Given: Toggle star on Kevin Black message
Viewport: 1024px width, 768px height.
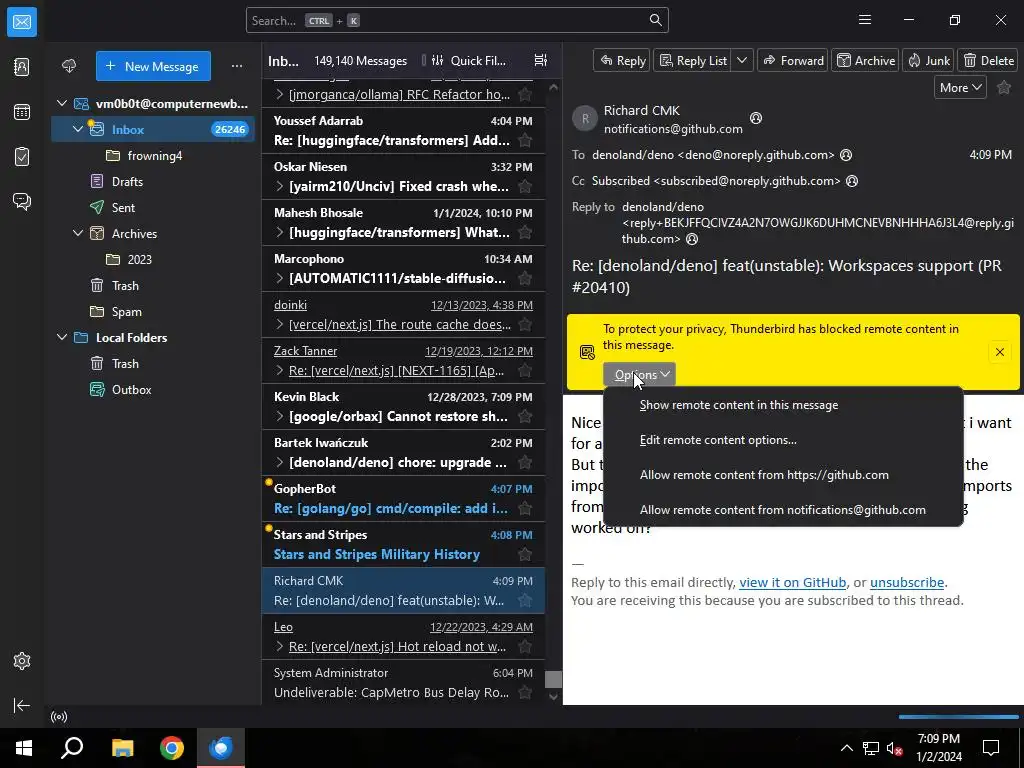Looking at the screenshot, I should point(524,417).
